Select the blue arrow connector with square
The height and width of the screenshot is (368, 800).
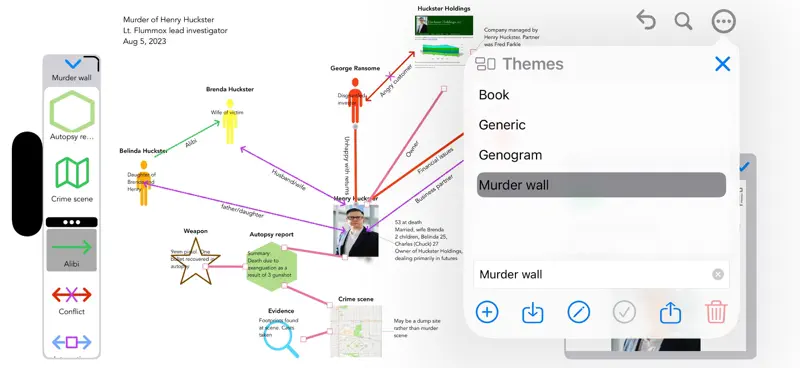point(71,341)
